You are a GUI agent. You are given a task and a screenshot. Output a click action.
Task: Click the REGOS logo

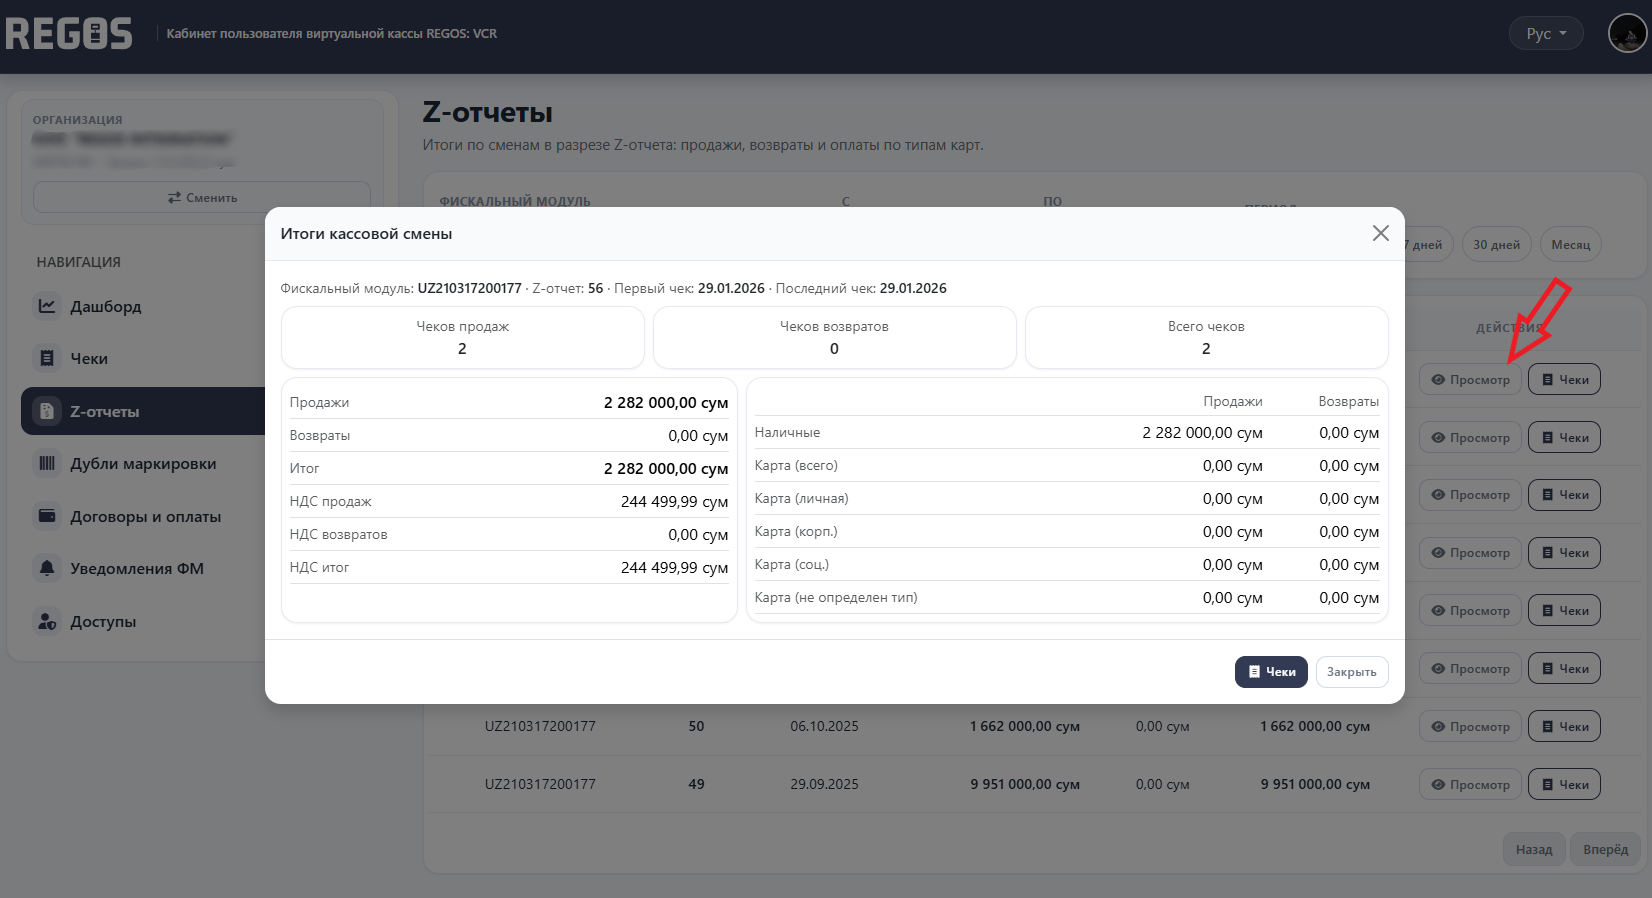click(x=69, y=34)
